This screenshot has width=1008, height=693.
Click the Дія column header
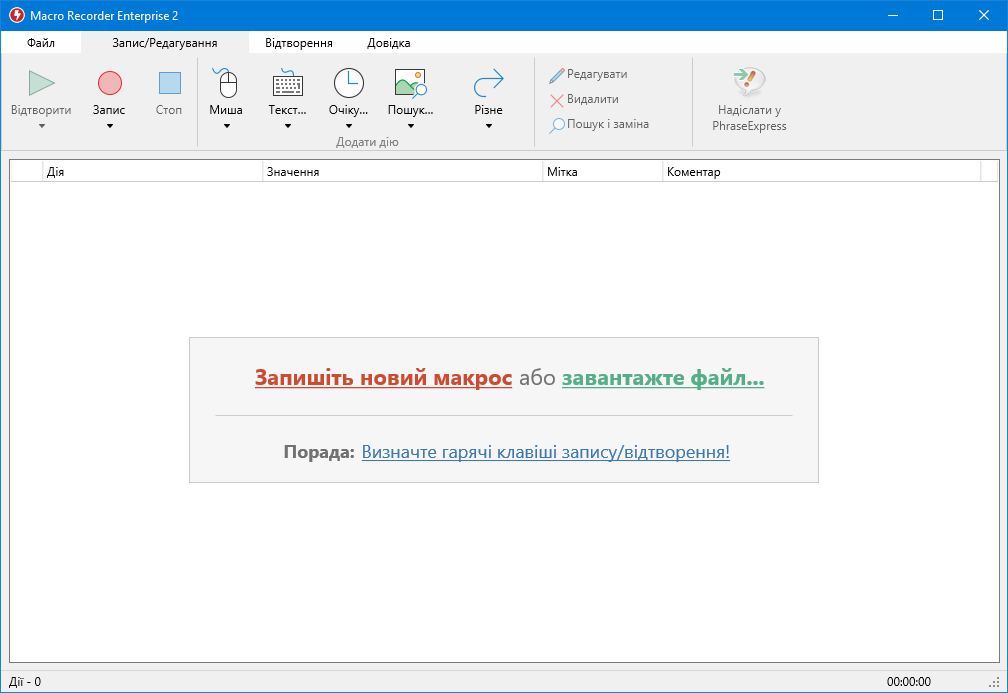(153, 172)
